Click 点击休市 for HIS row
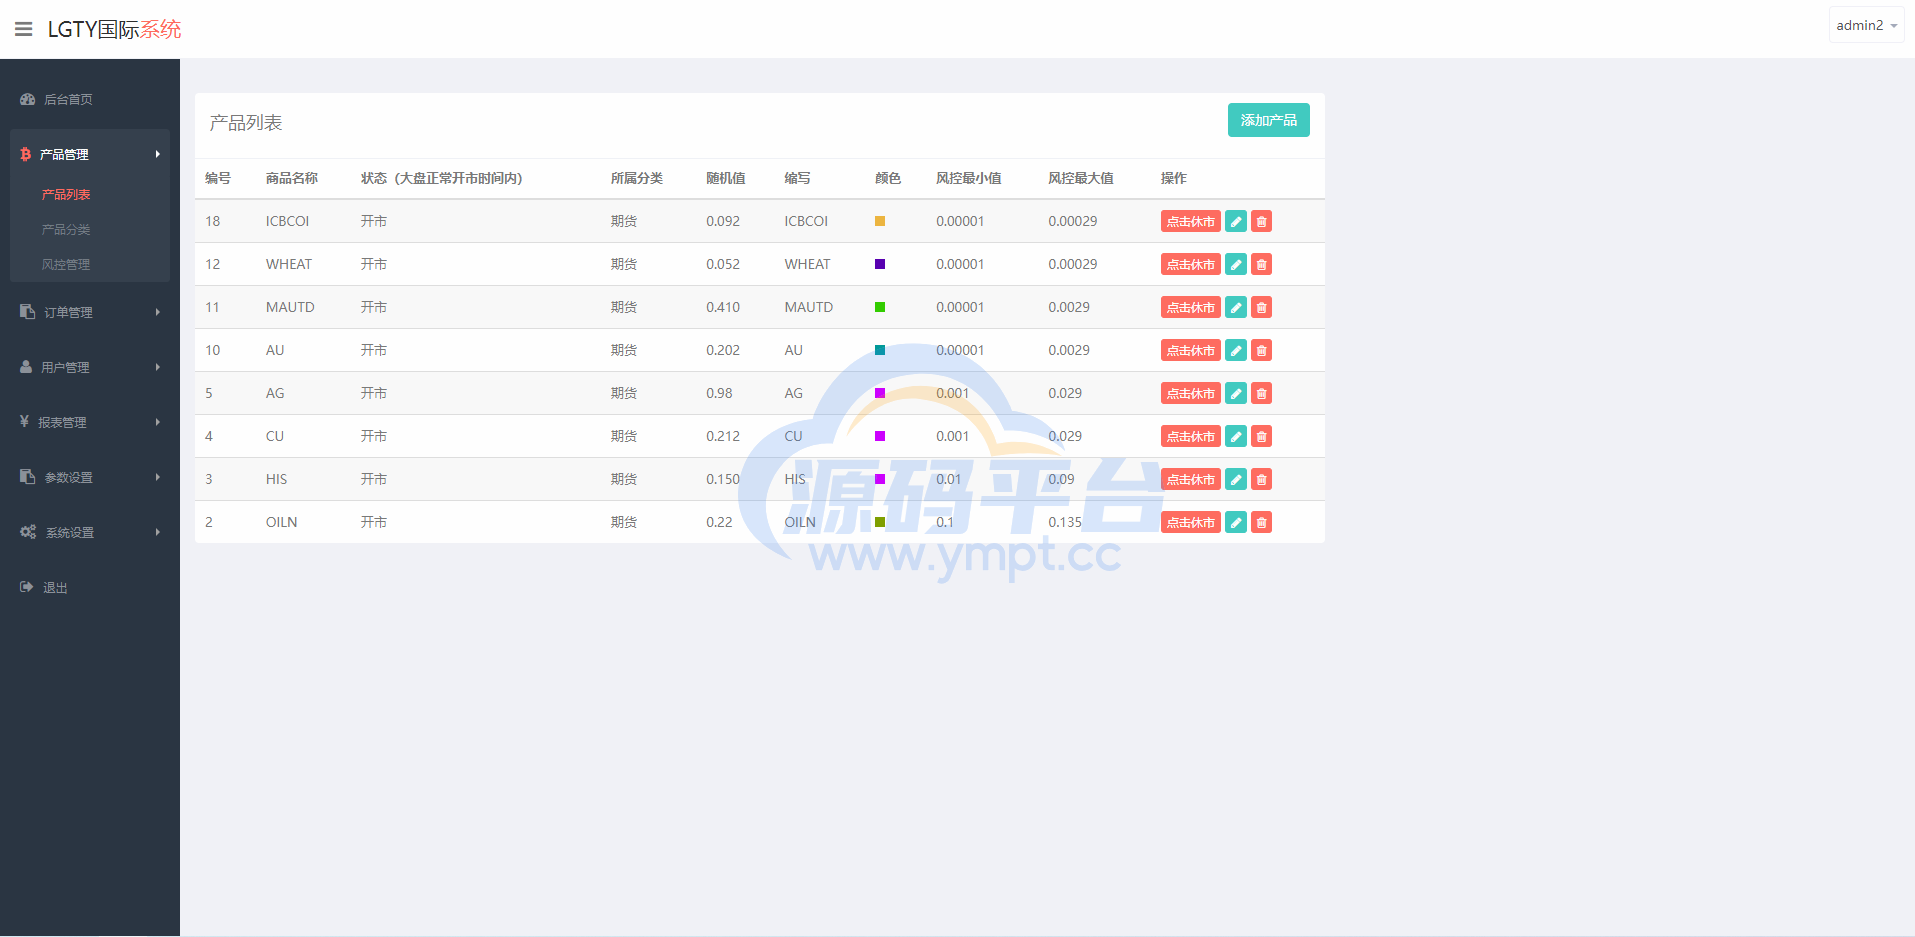The height and width of the screenshot is (937, 1915). [1190, 479]
